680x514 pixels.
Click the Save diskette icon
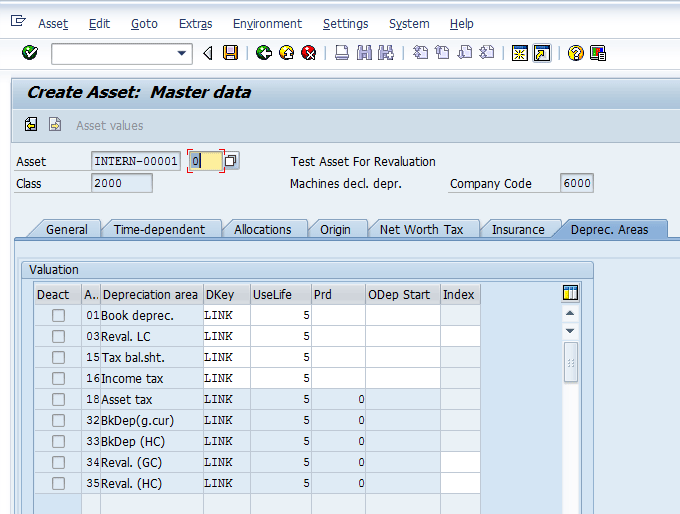click(231, 53)
